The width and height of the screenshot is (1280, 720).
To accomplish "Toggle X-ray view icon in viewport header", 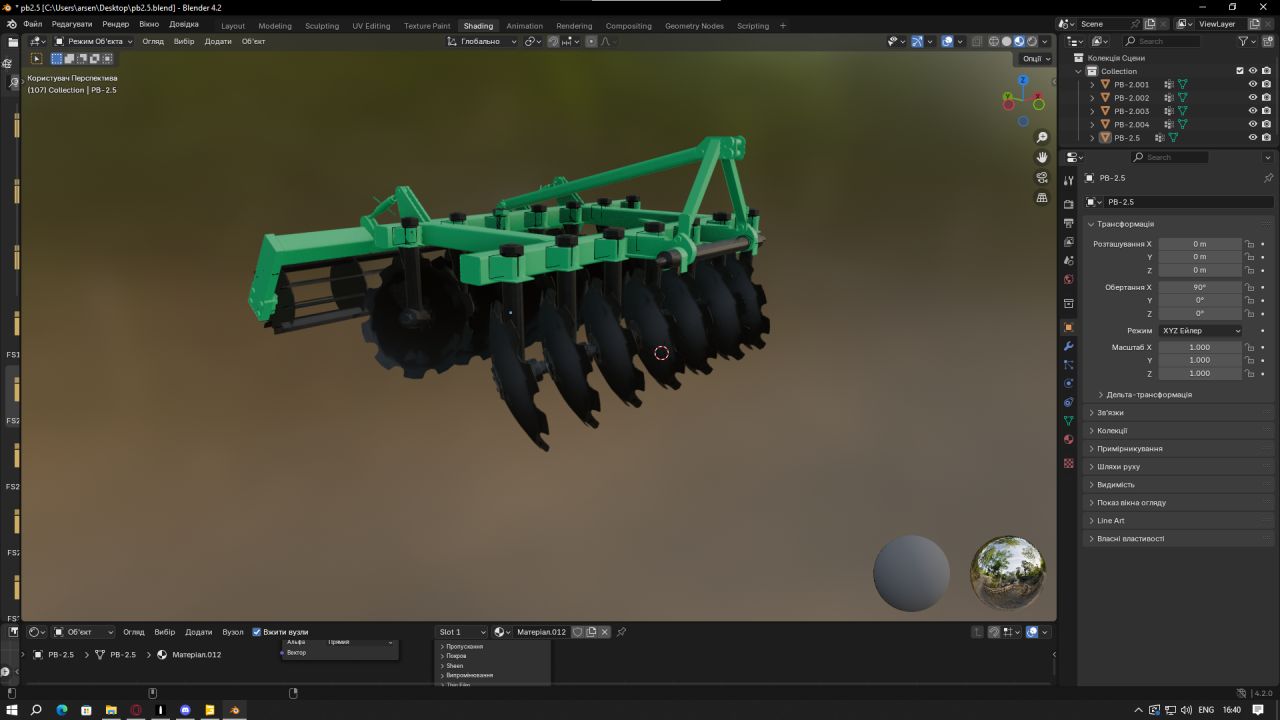I will click(x=976, y=41).
